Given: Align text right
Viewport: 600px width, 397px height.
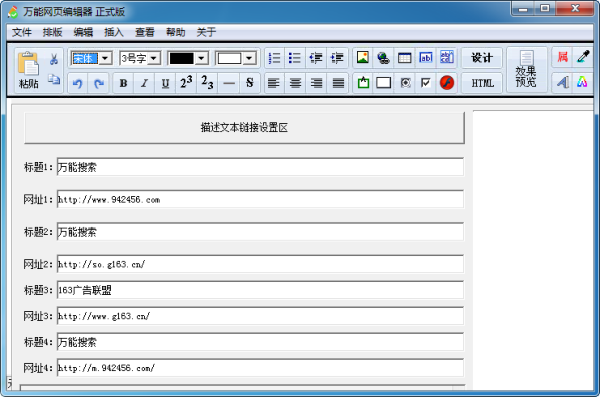Looking at the screenshot, I should [x=316, y=83].
